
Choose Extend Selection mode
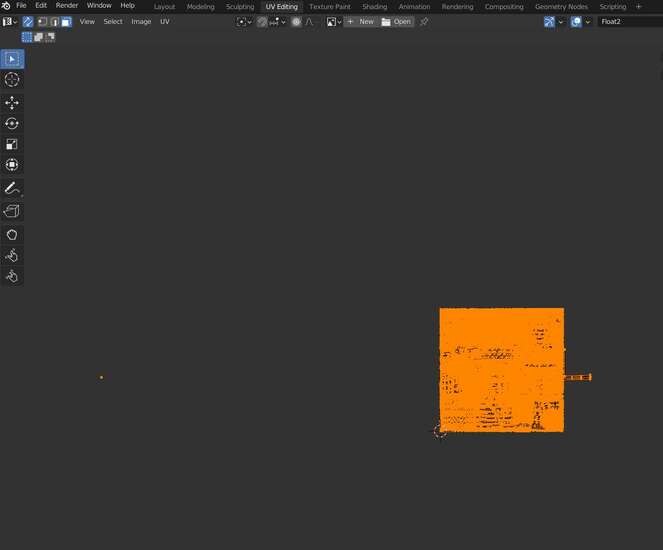coord(38,37)
